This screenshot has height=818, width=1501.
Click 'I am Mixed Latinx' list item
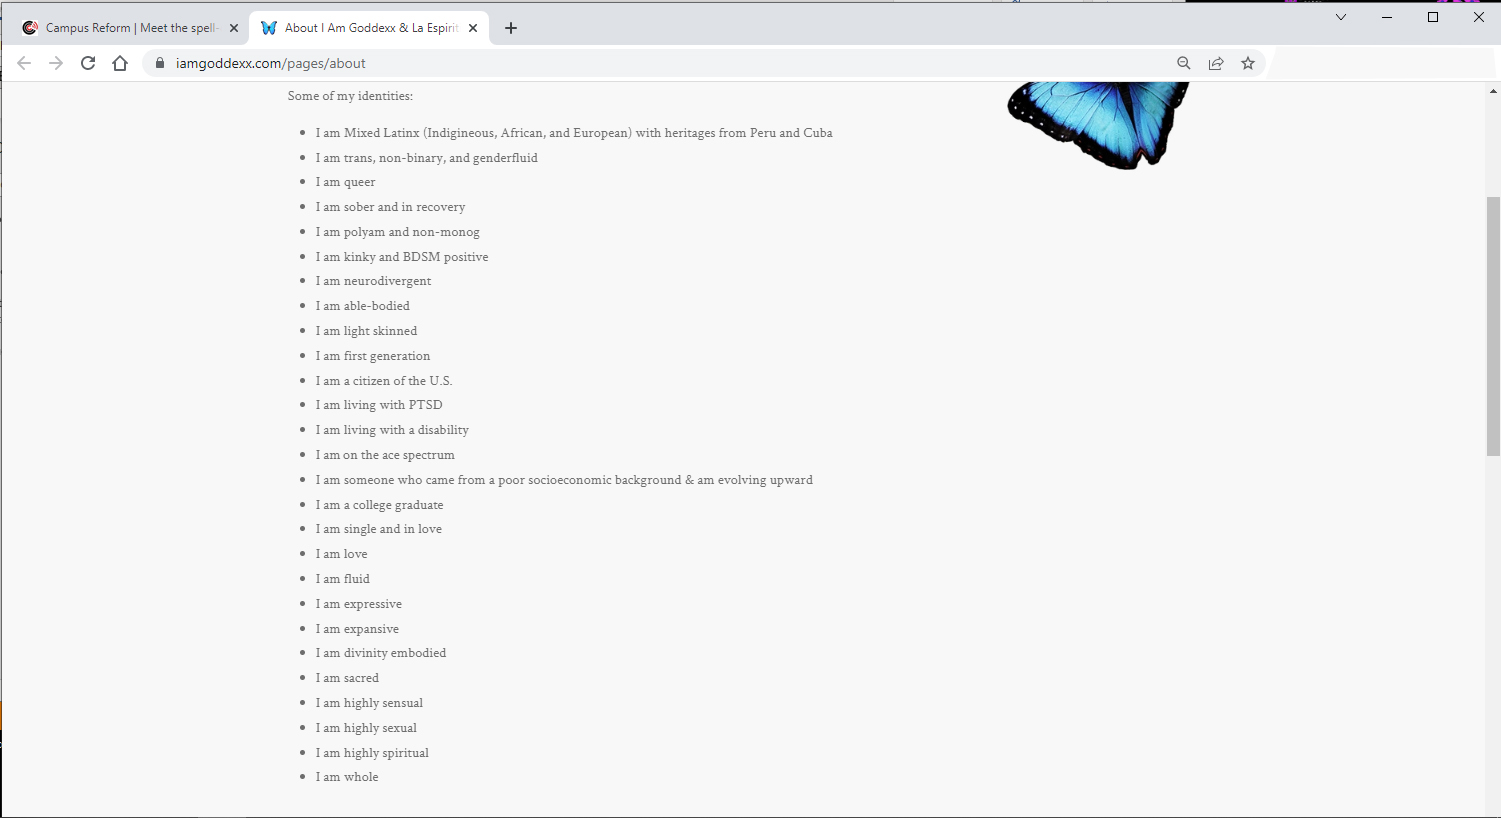pyautogui.click(x=574, y=133)
